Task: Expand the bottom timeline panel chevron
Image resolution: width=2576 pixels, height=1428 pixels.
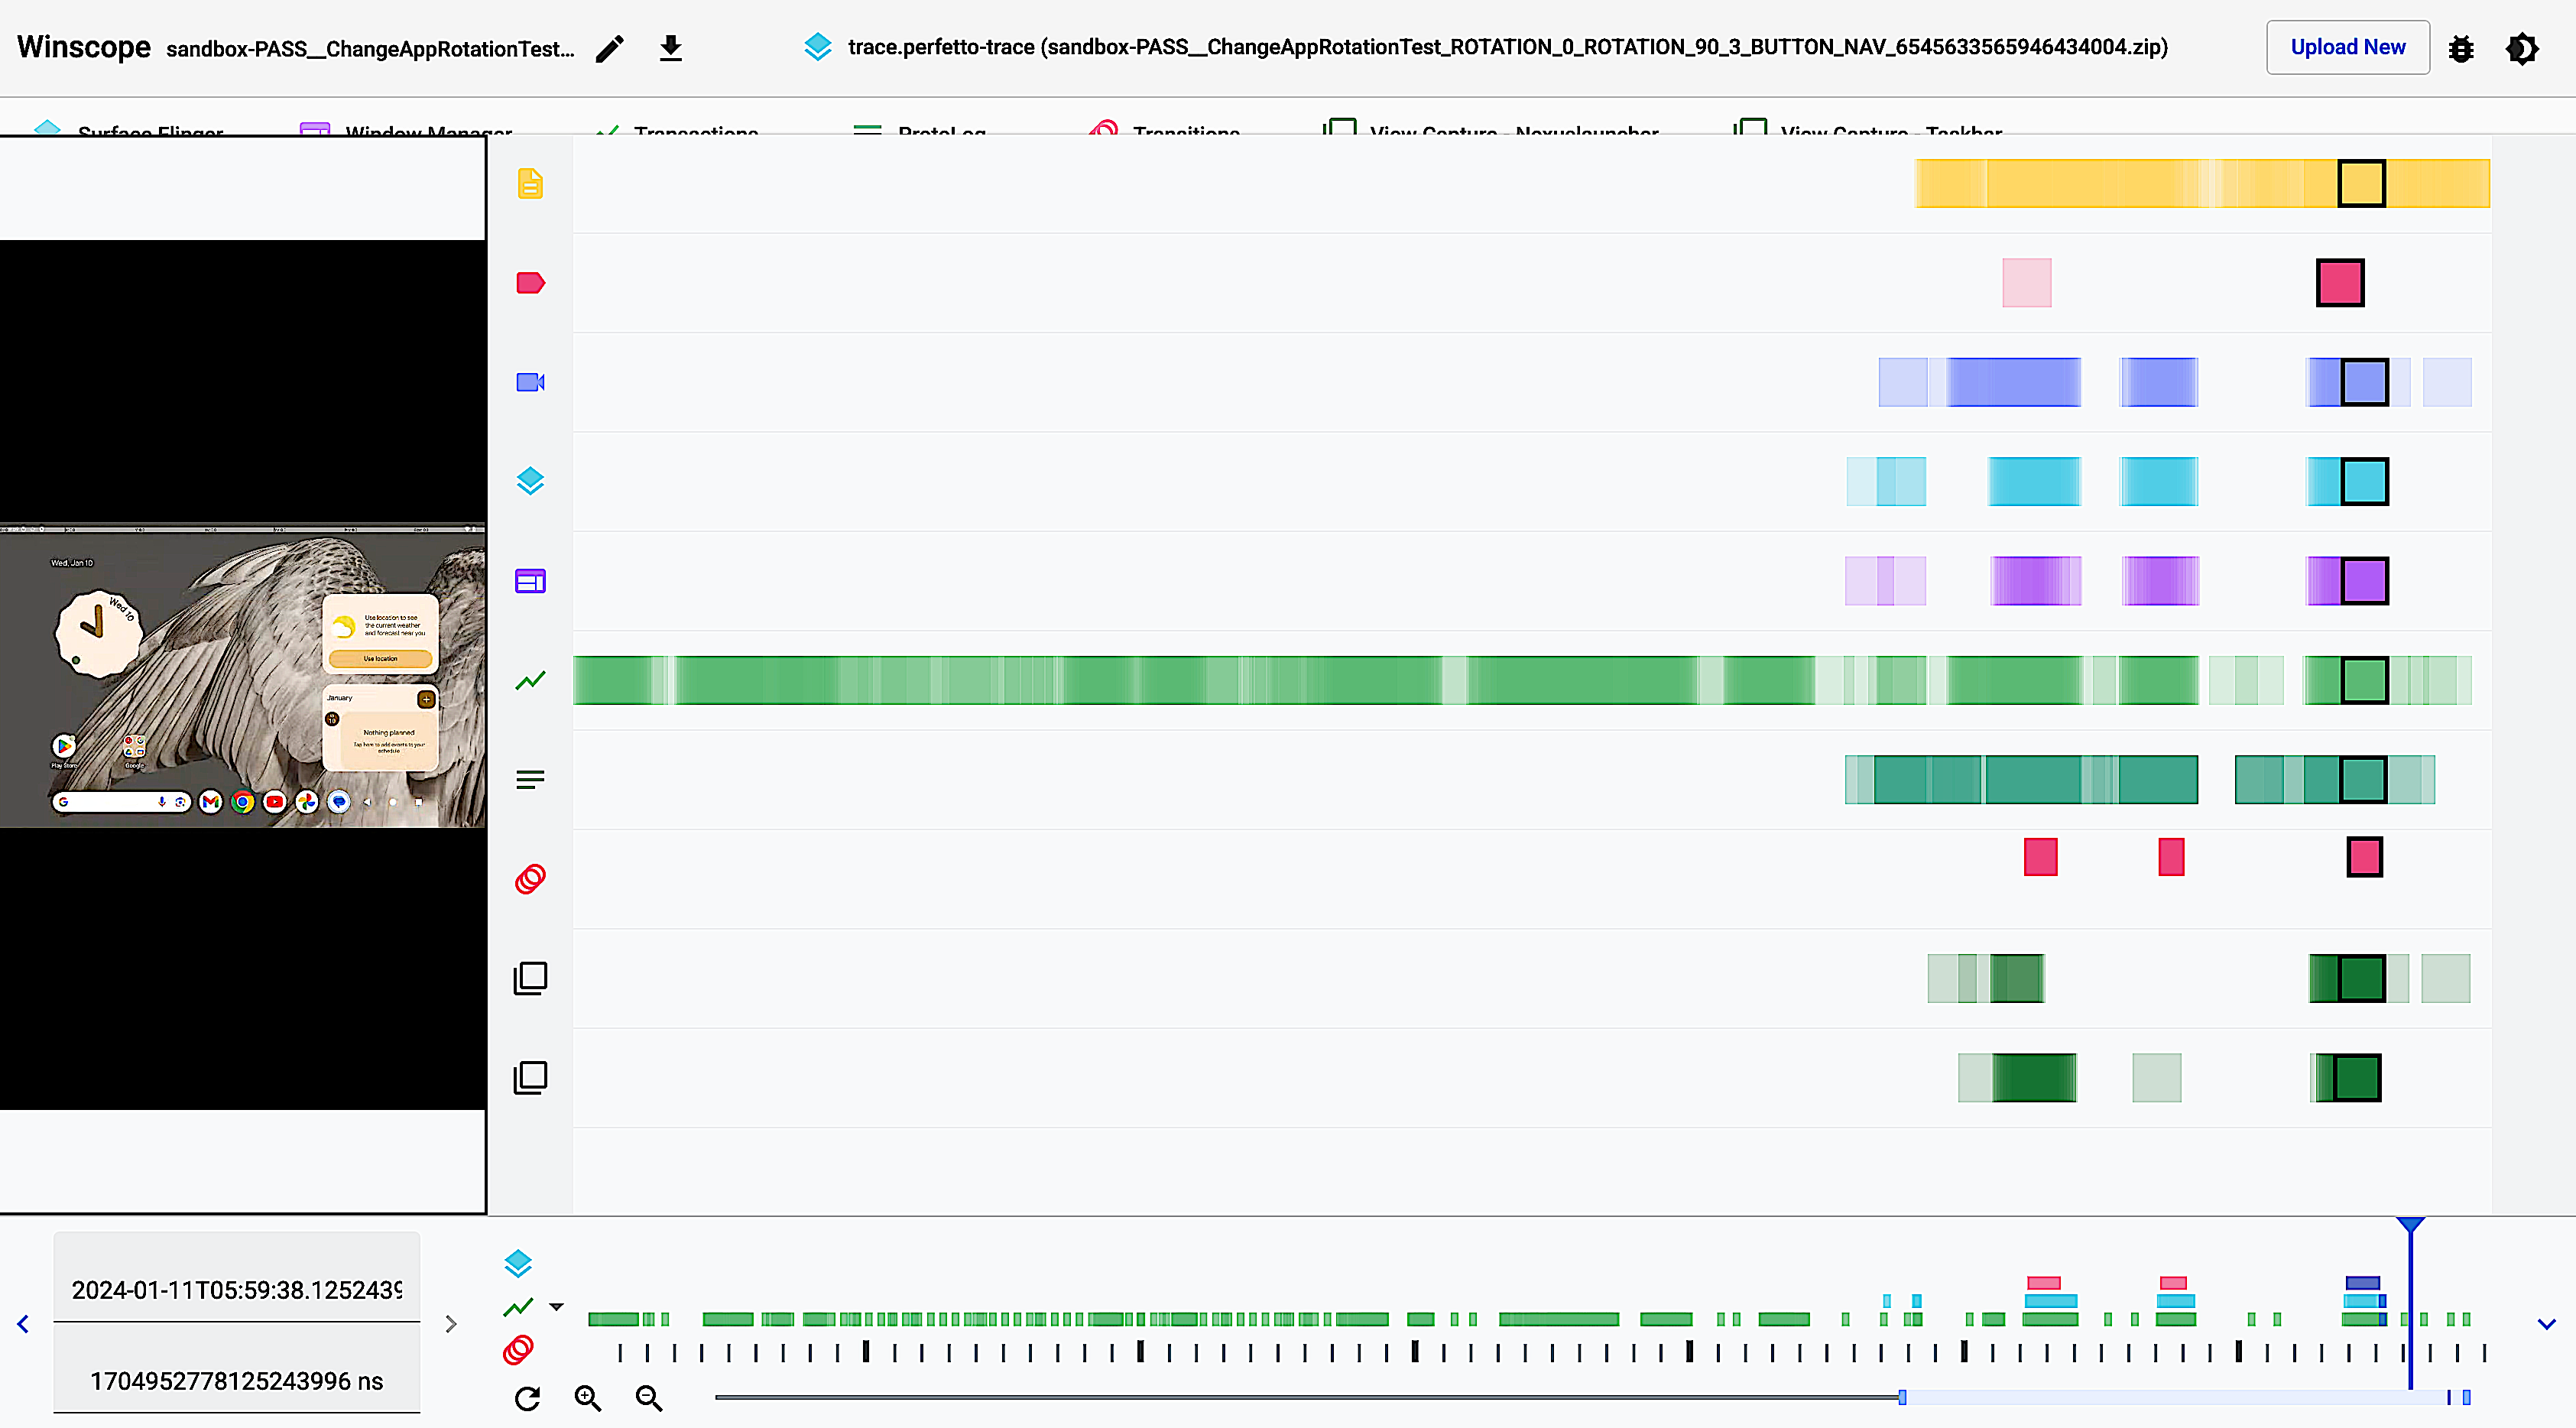Action: point(2548,1323)
